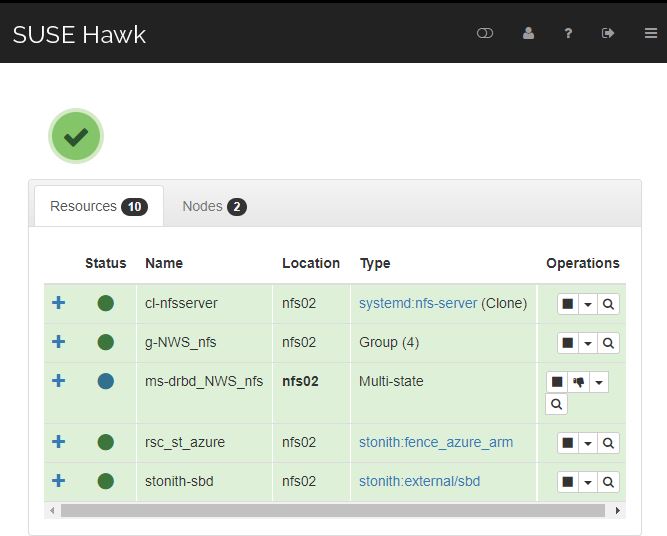Stop the rsc_st_azure resource
Screen dimensions: 667x536
point(568,443)
